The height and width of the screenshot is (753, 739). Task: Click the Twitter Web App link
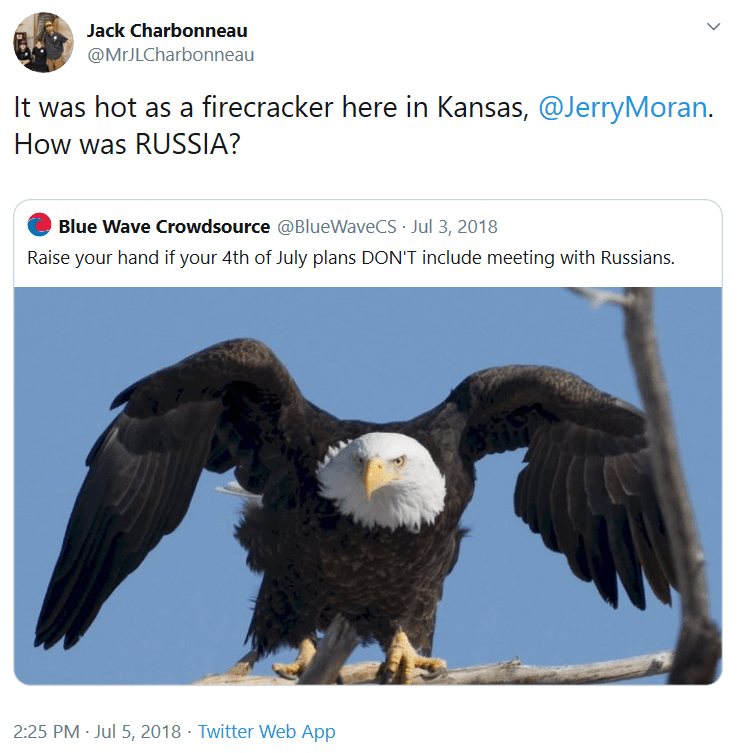267,731
